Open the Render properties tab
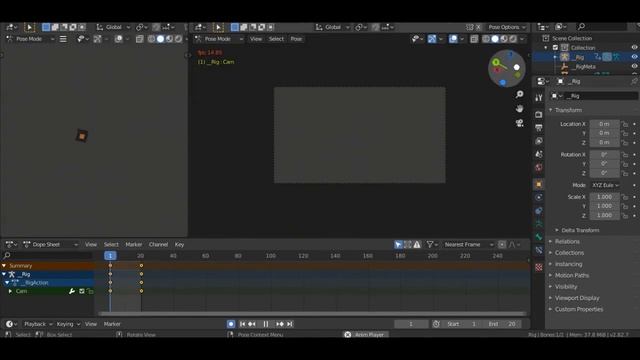This screenshot has height=360, width=640. pos(539,115)
